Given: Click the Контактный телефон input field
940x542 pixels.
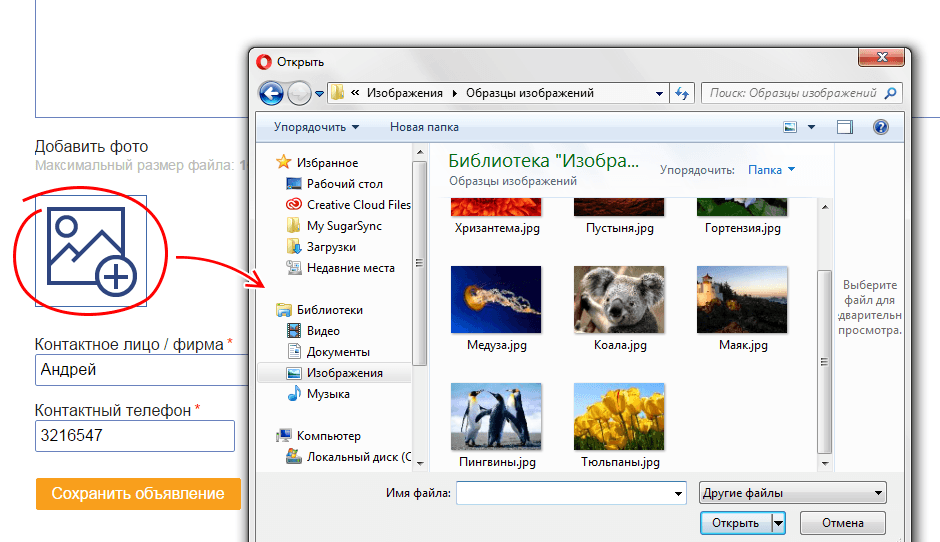Looking at the screenshot, I should 134,436.
